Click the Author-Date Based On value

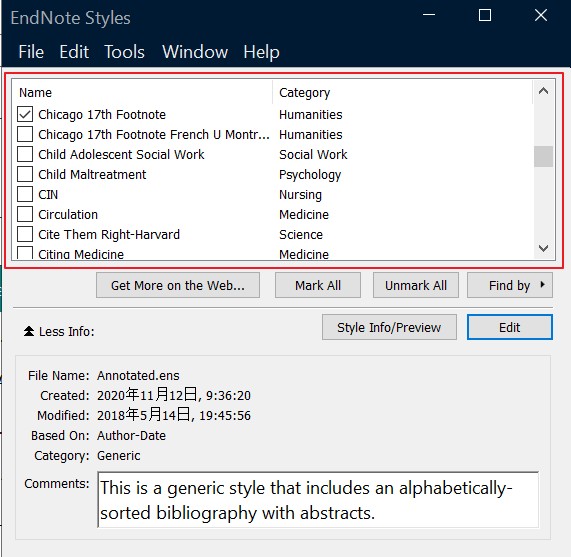click(x=131, y=435)
